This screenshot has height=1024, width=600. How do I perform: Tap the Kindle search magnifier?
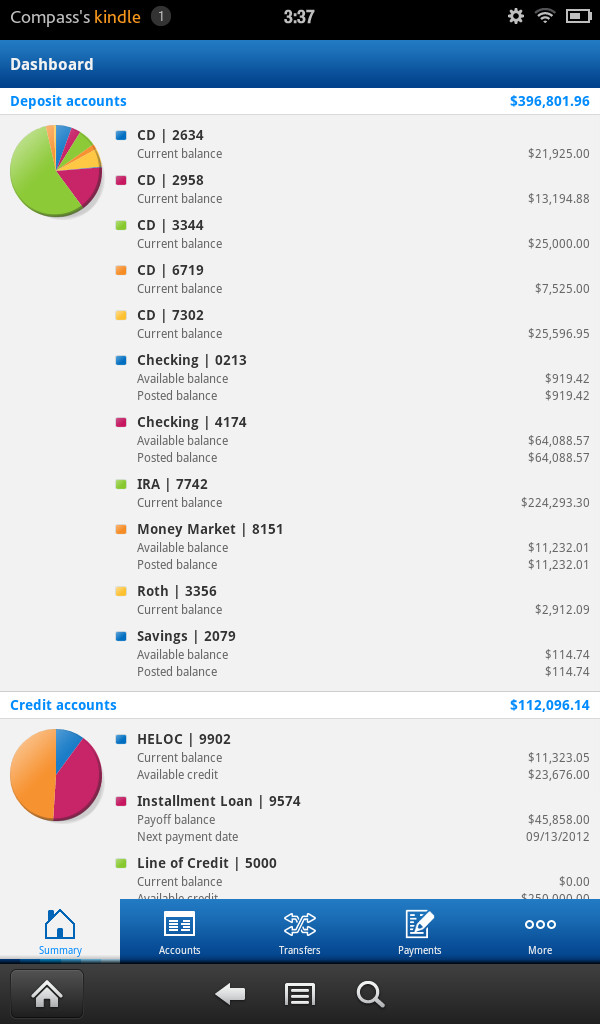coord(370,993)
